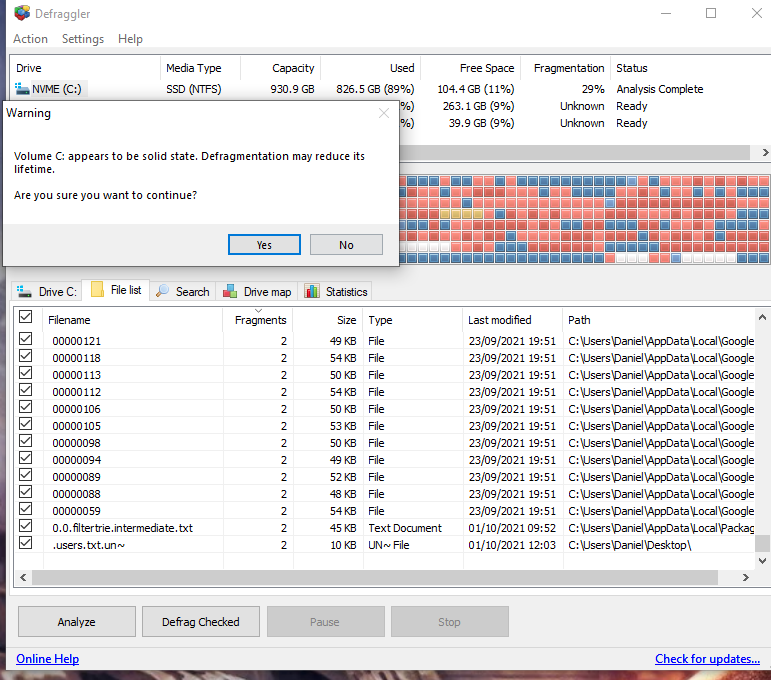Screen dimensions: 771x680
Task: Click file list horizontal scroll left arrow
Action: click(x=23, y=577)
